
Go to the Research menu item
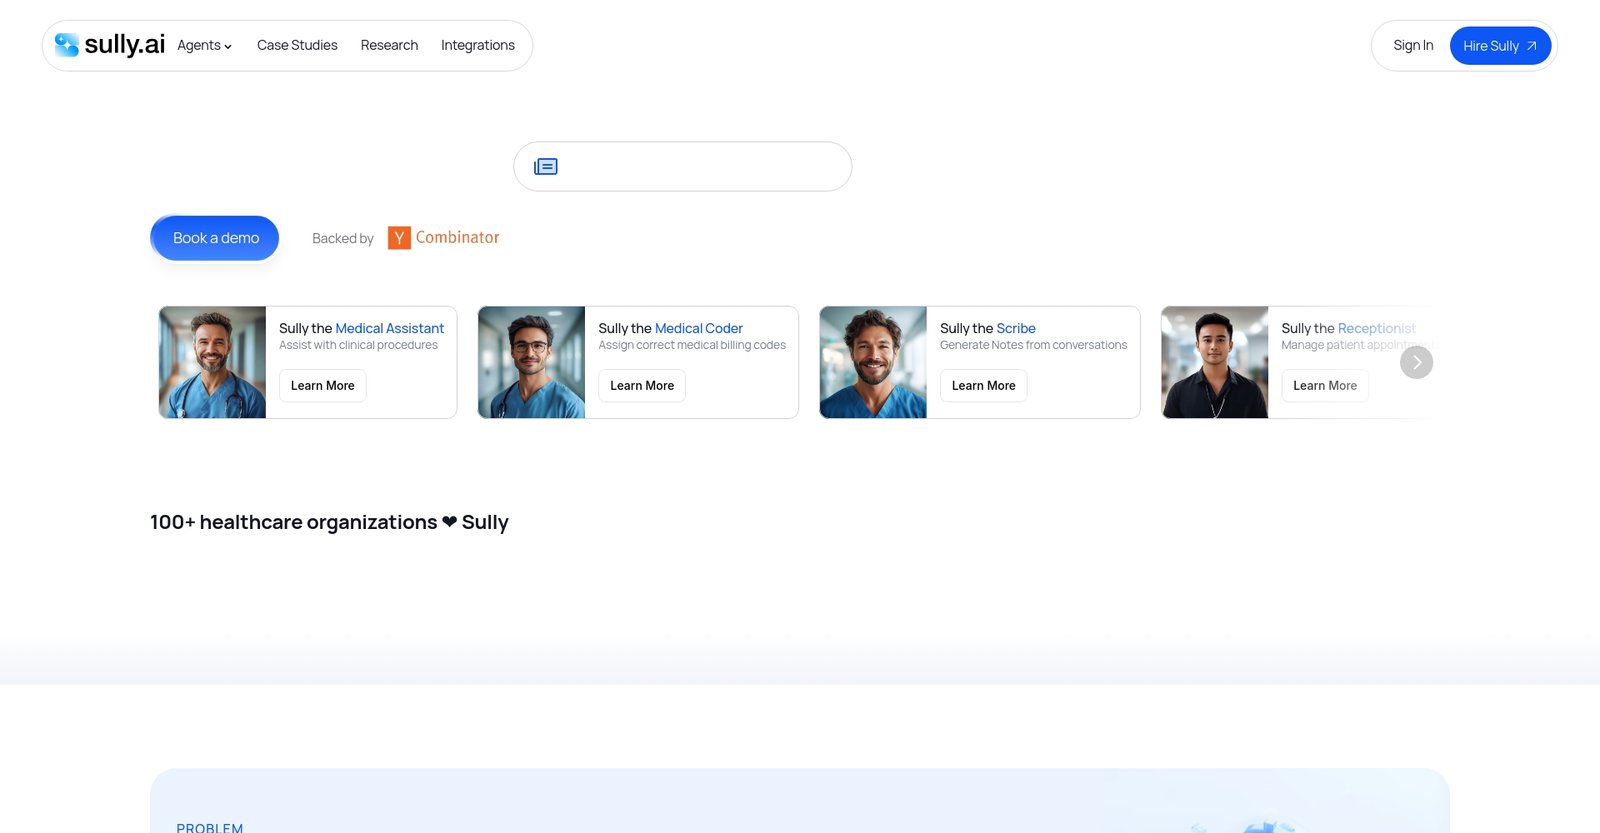(x=389, y=46)
